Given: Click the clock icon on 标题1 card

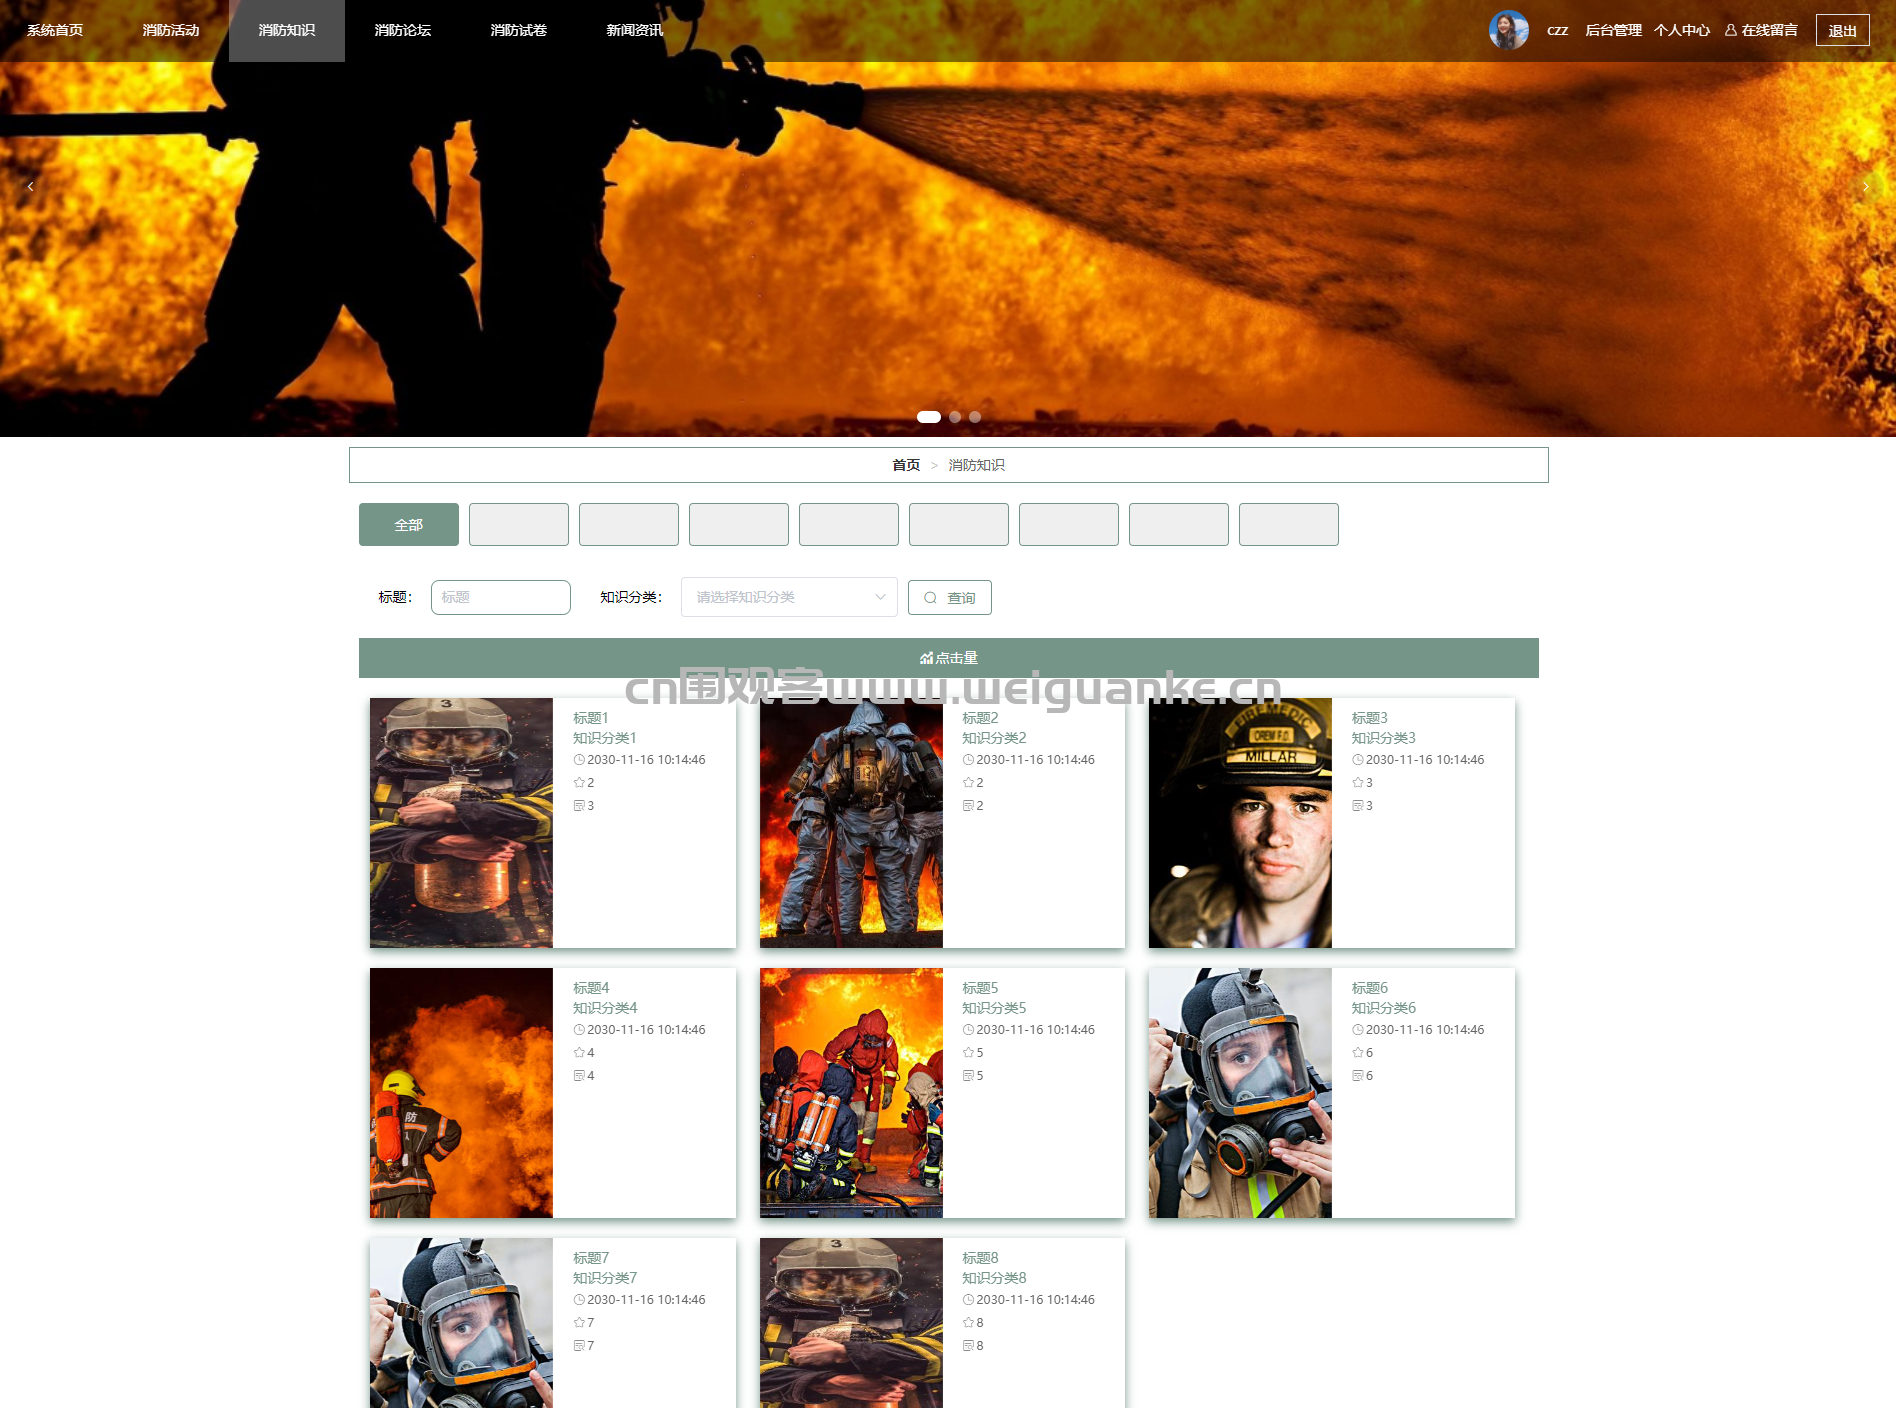Looking at the screenshot, I should [579, 760].
